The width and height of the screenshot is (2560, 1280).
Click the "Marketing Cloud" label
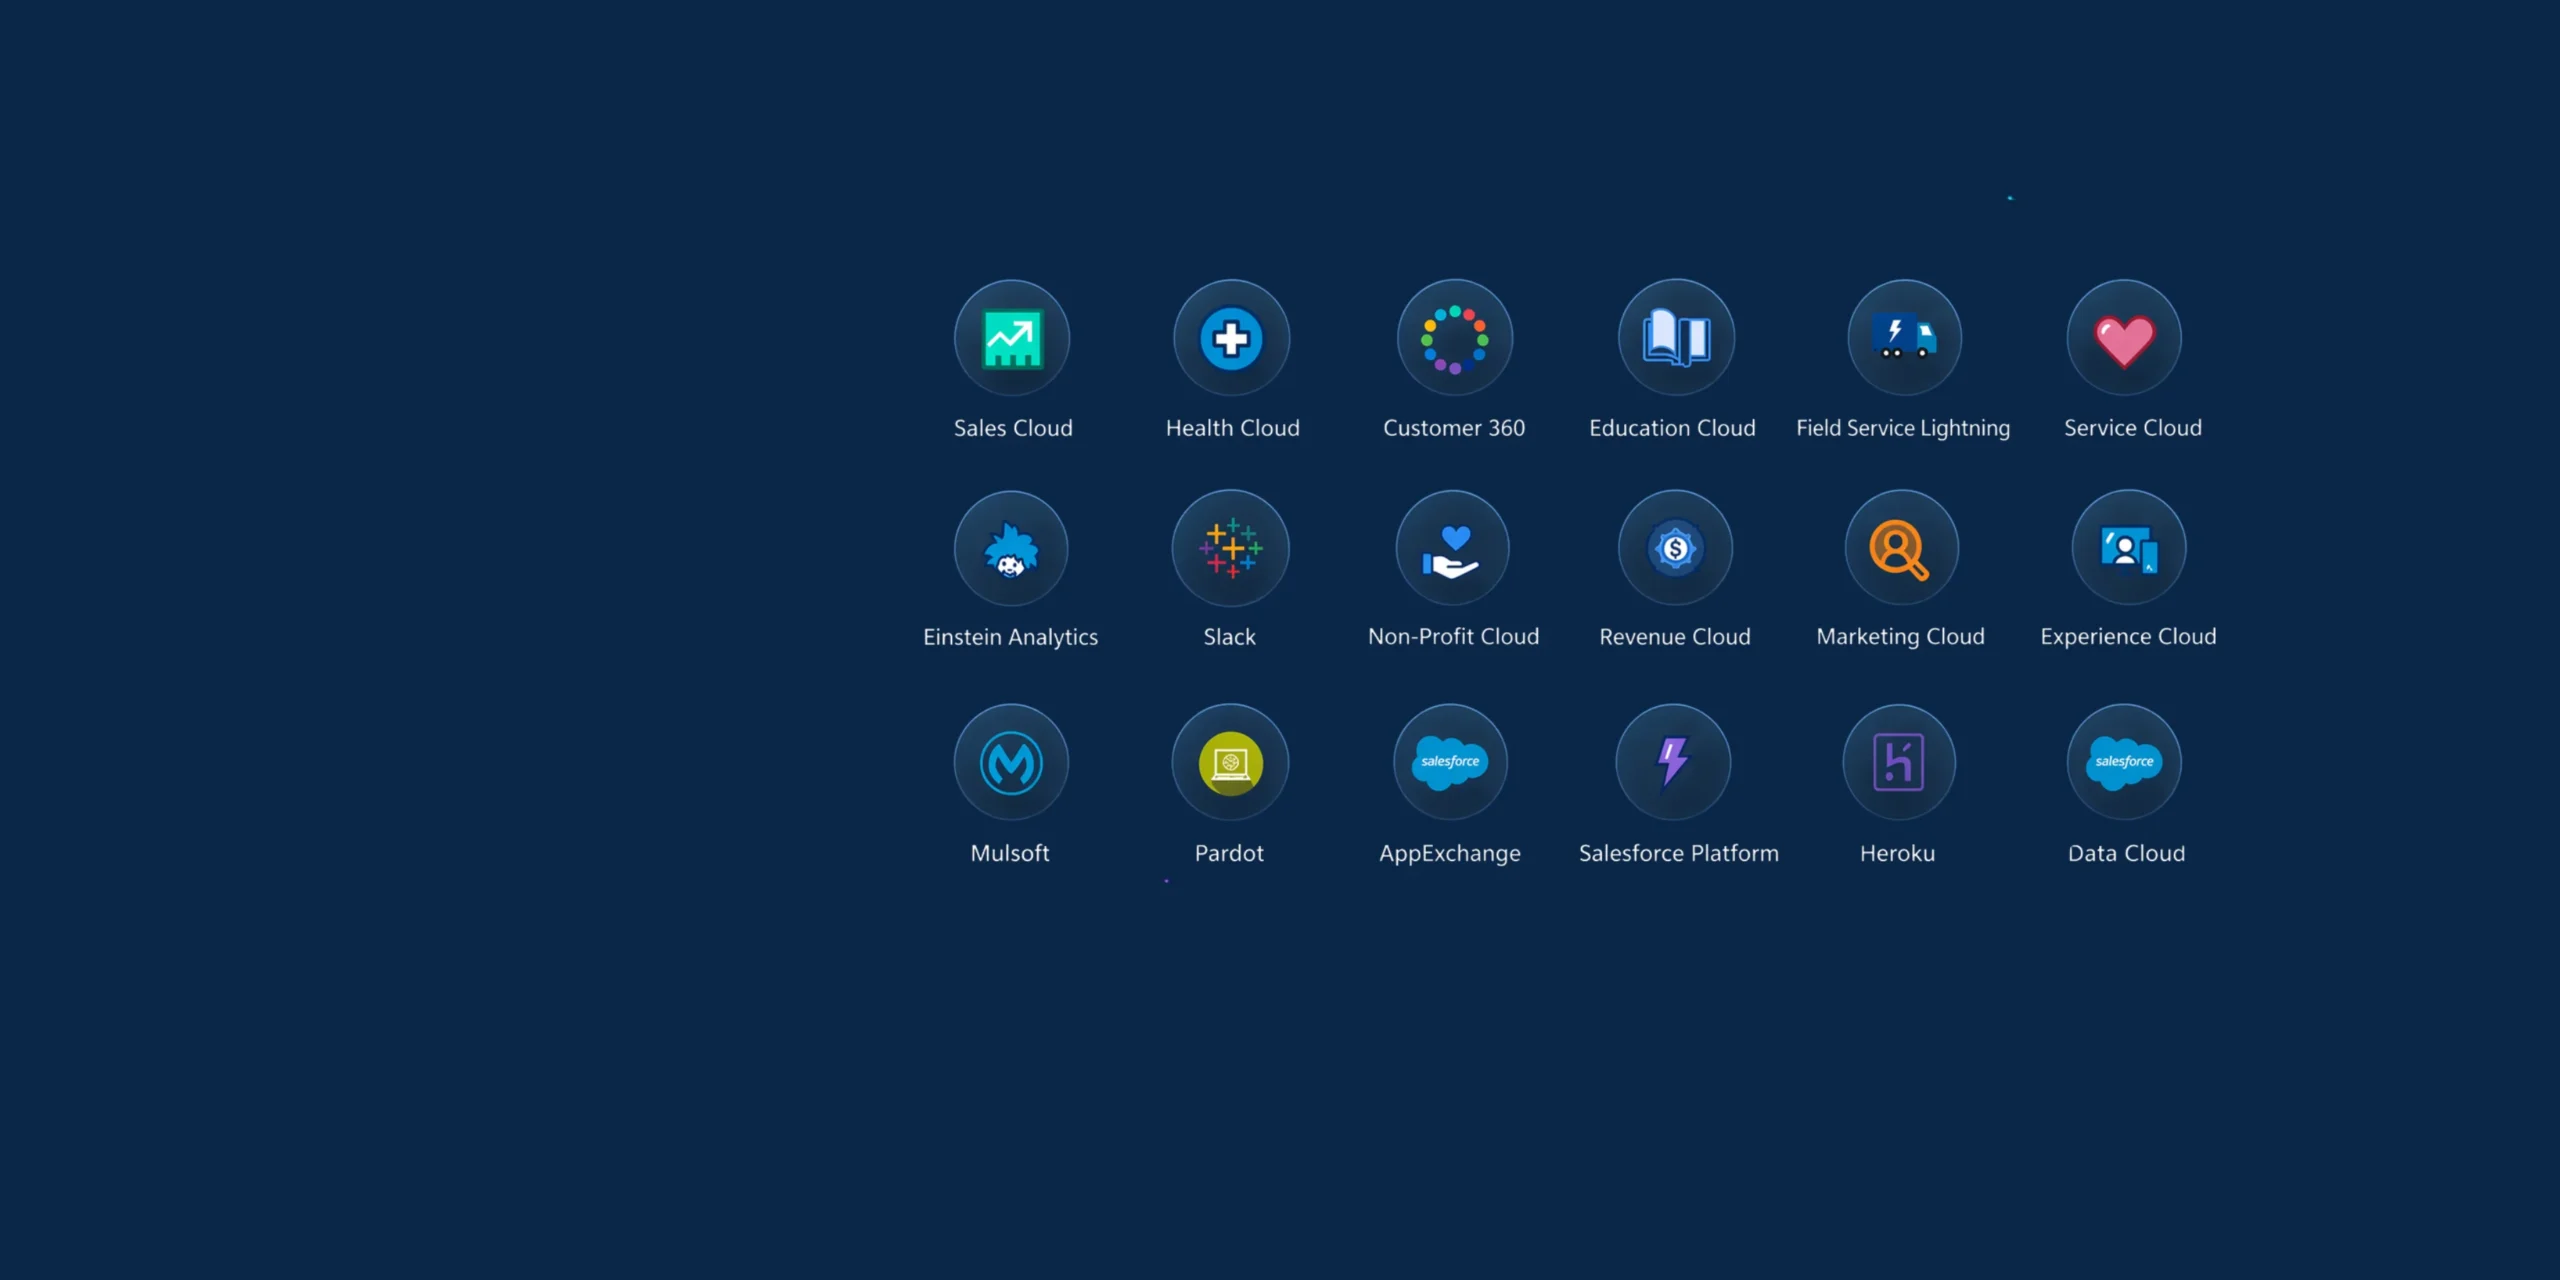pyautogui.click(x=1901, y=638)
